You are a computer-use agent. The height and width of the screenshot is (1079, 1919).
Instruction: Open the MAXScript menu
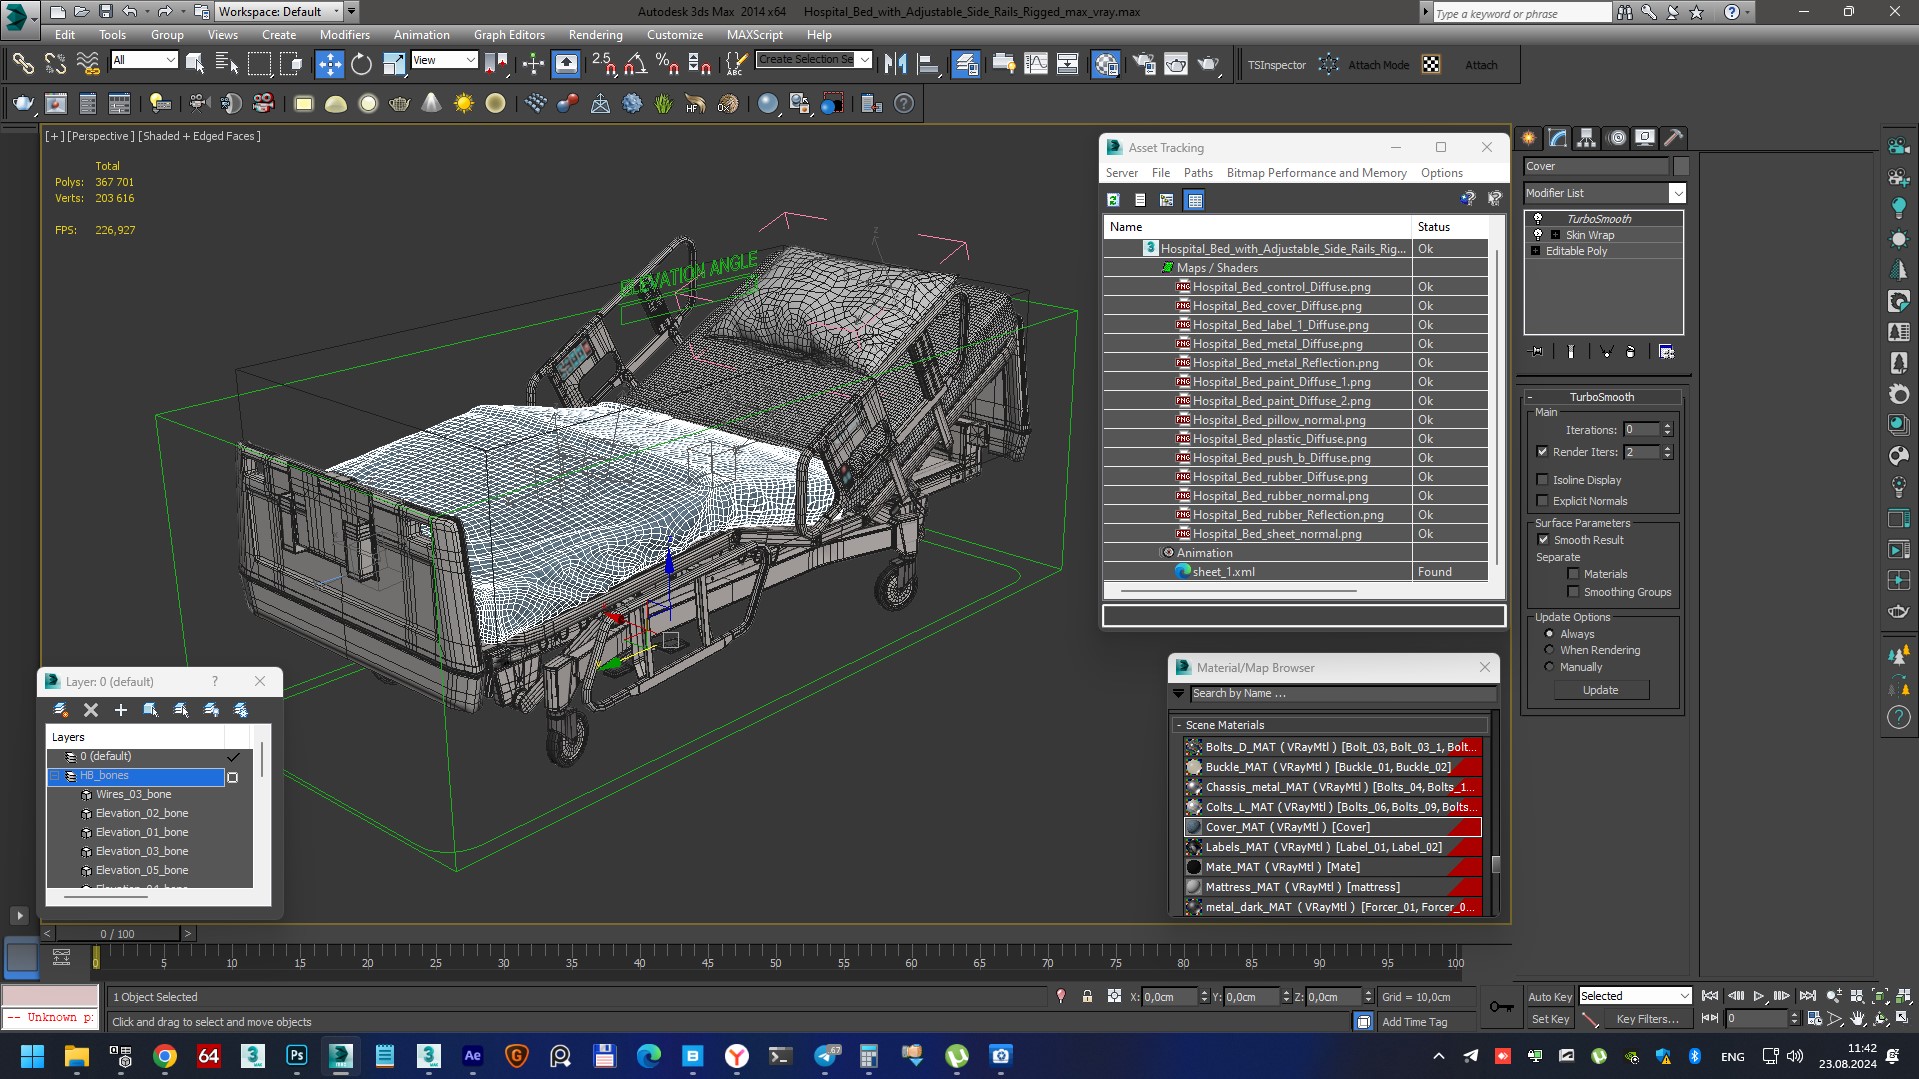click(755, 34)
